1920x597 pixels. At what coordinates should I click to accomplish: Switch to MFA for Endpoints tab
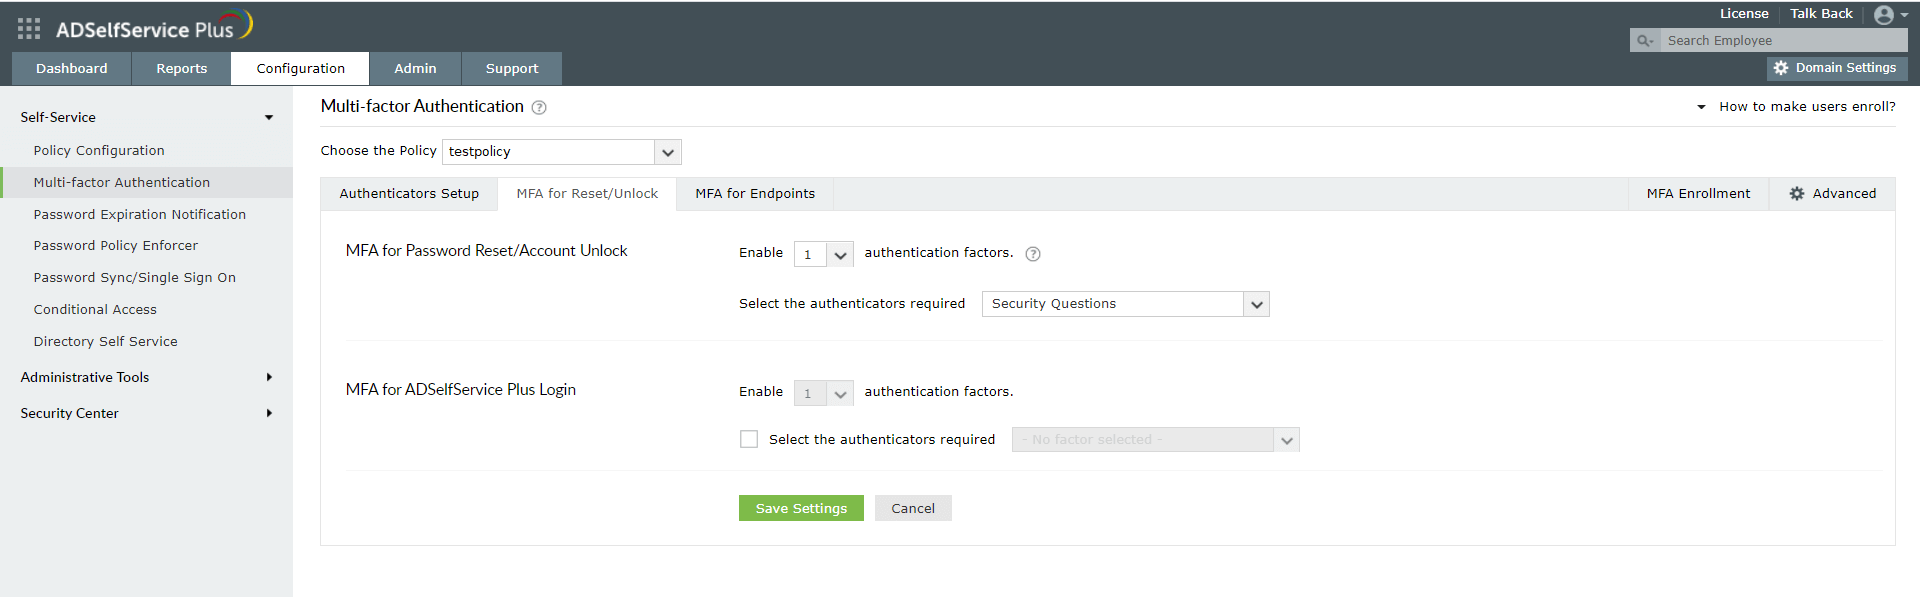(x=755, y=194)
